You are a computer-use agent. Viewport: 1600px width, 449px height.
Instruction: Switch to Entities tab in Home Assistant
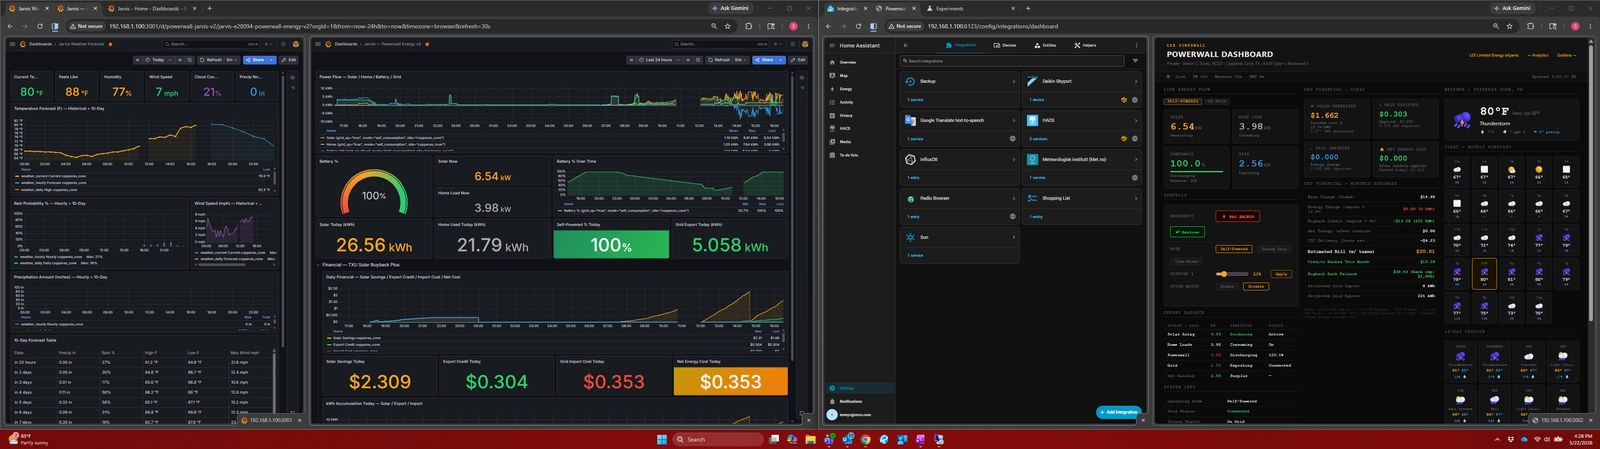click(1045, 45)
